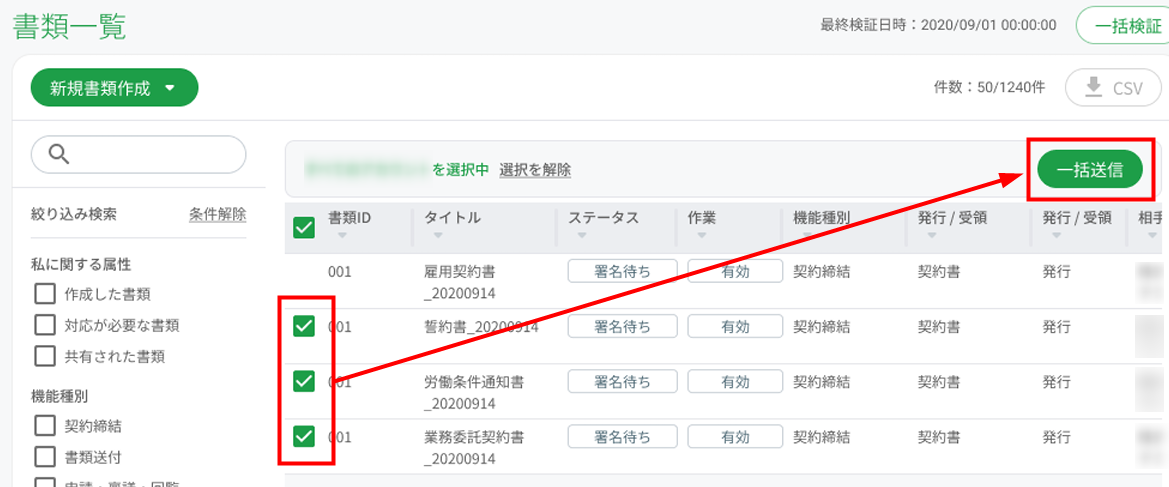Click the 有効 badge in 業務委託契約書 row
The height and width of the screenshot is (487, 1169).
tap(735, 437)
